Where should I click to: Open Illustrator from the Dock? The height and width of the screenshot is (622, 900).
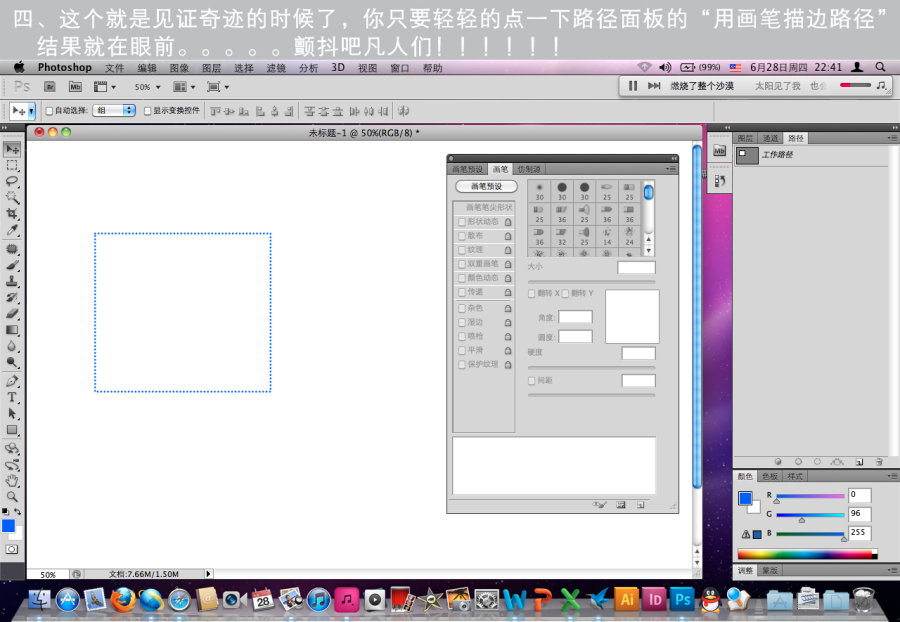pos(627,600)
